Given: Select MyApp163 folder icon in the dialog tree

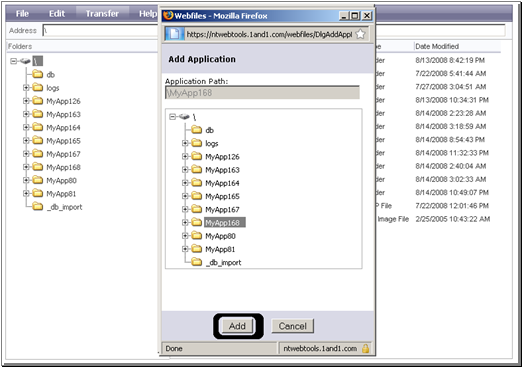Looking at the screenshot, I should coord(197,169).
